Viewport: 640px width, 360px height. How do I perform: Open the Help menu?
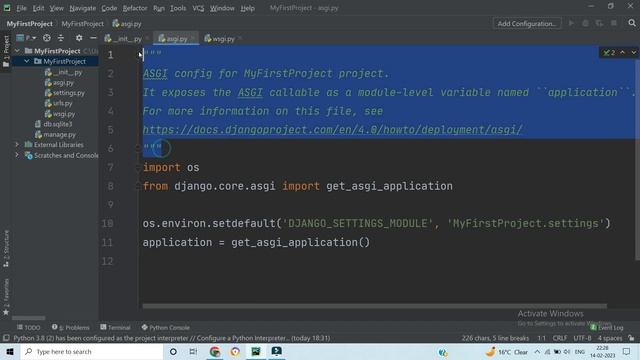(247, 8)
